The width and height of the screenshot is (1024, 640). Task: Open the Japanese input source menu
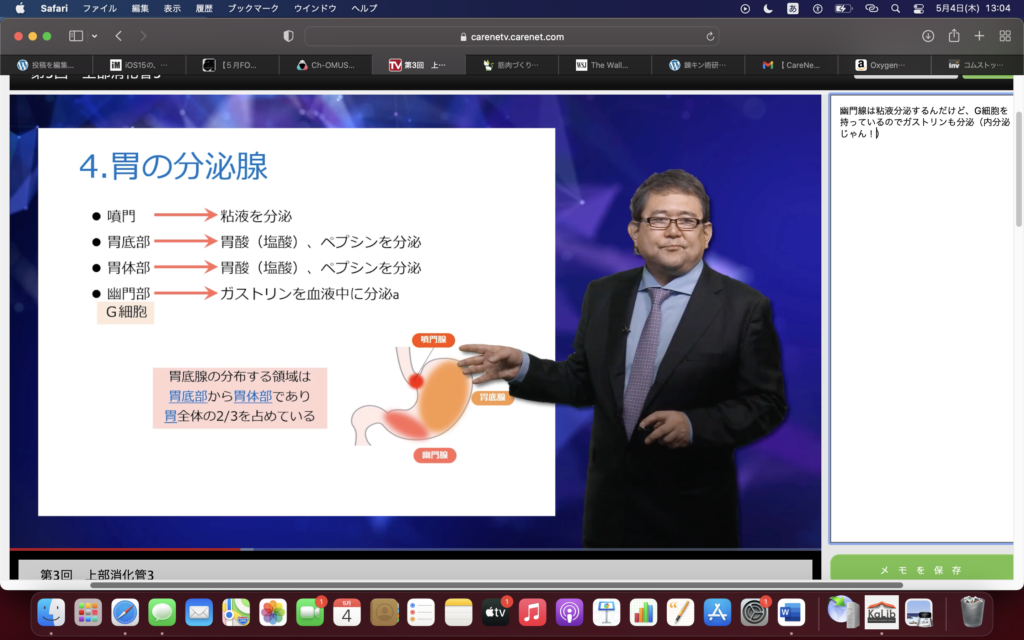tap(793, 8)
